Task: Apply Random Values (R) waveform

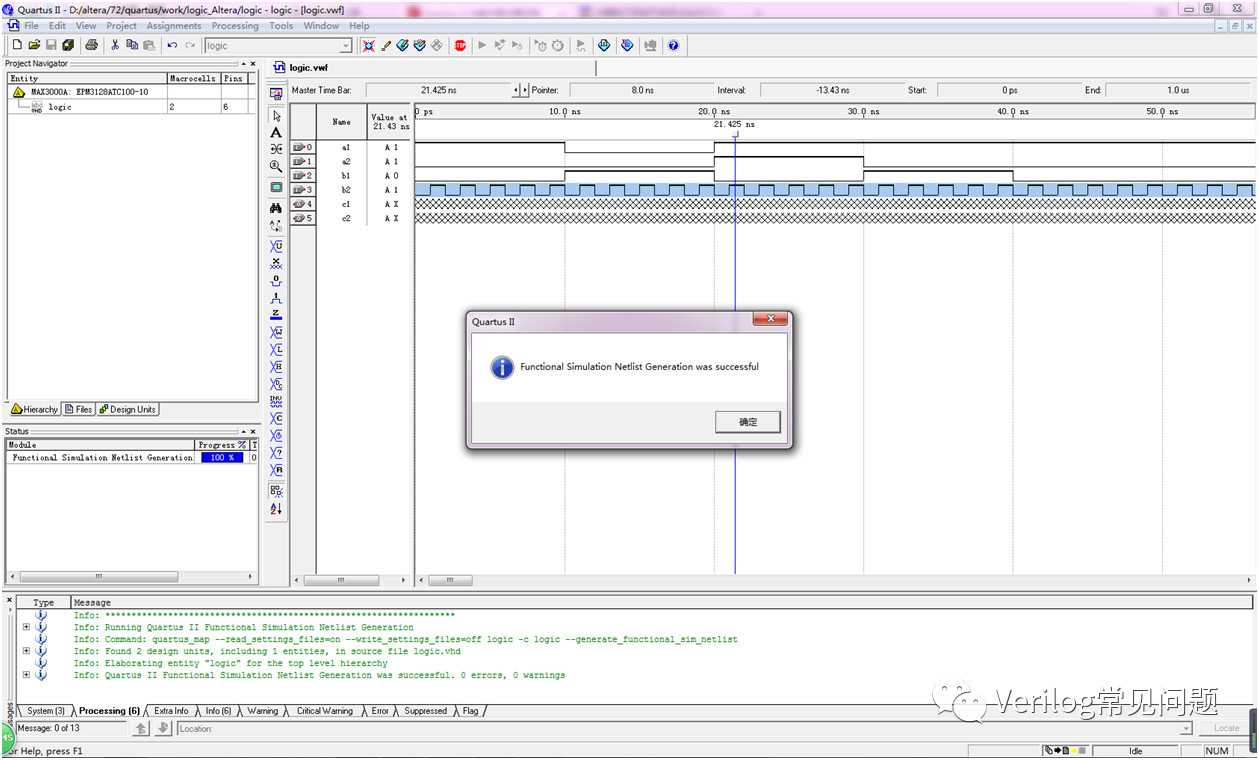Action: (x=276, y=470)
